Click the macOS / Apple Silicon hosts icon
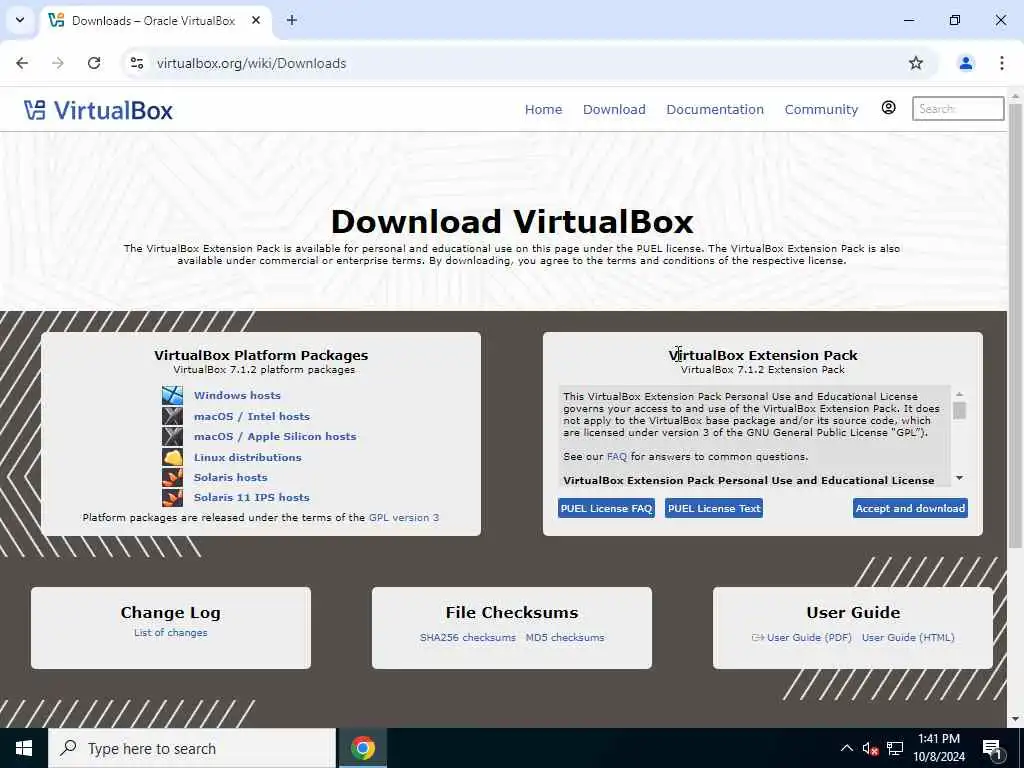This screenshot has height=768, width=1024. pyautogui.click(x=172, y=436)
